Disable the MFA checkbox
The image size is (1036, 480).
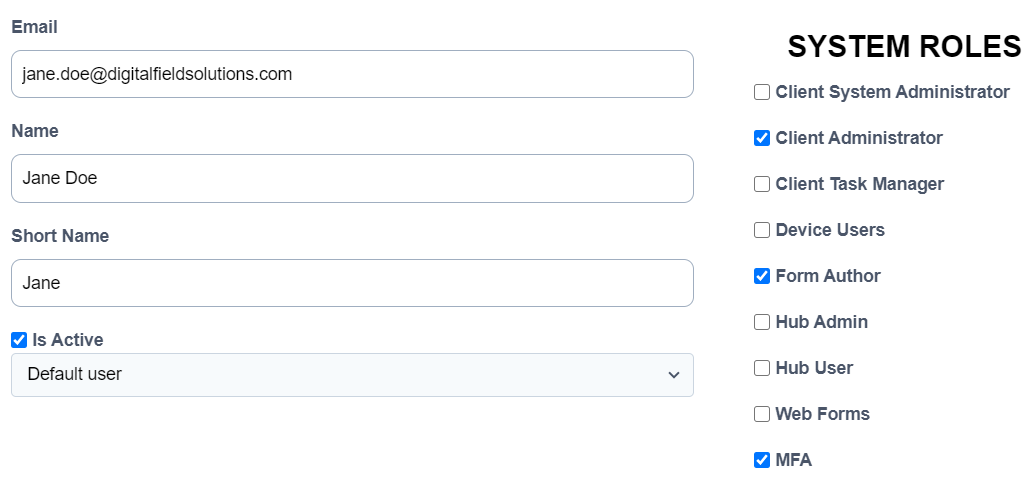[x=762, y=460]
